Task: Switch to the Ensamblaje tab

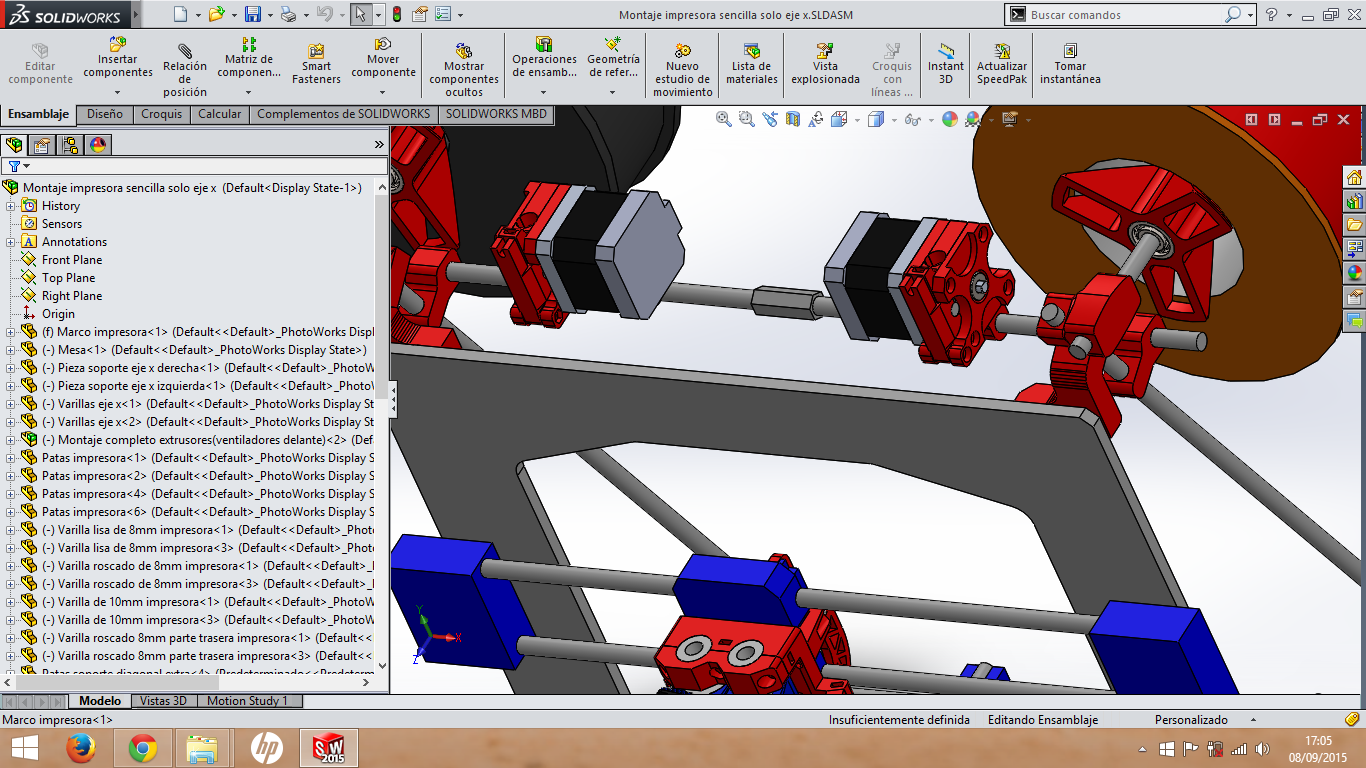Action: tap(38, 114)
